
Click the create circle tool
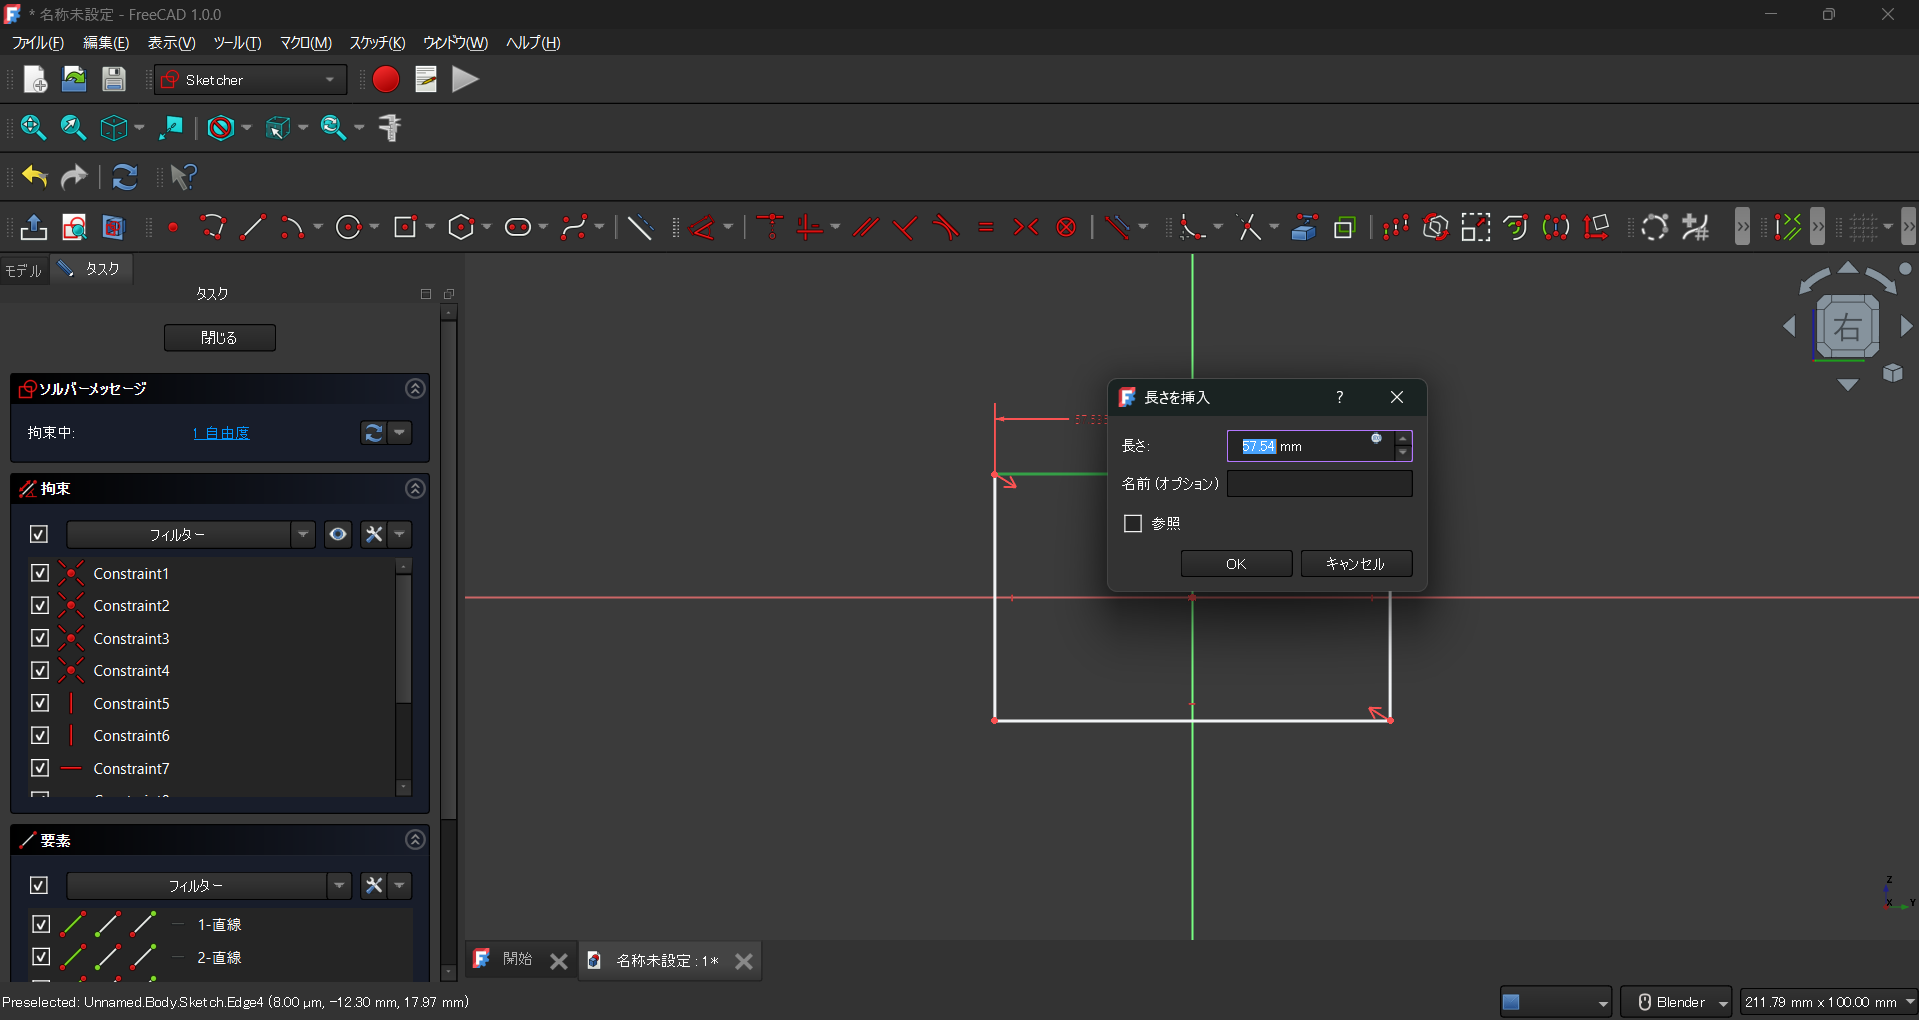tap(348, 227)
